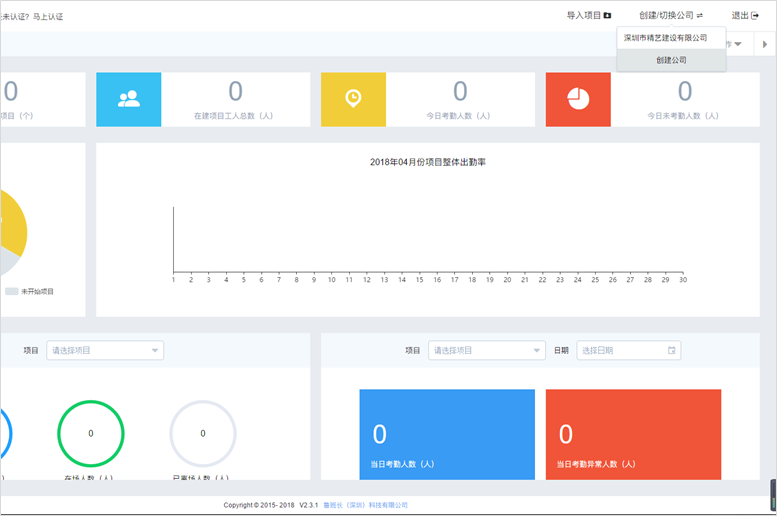Image resolution: width=777 pixels, height=516 pixels.
Task: Click the green 在场人数 circle indicator
Action: click(91, 433)
